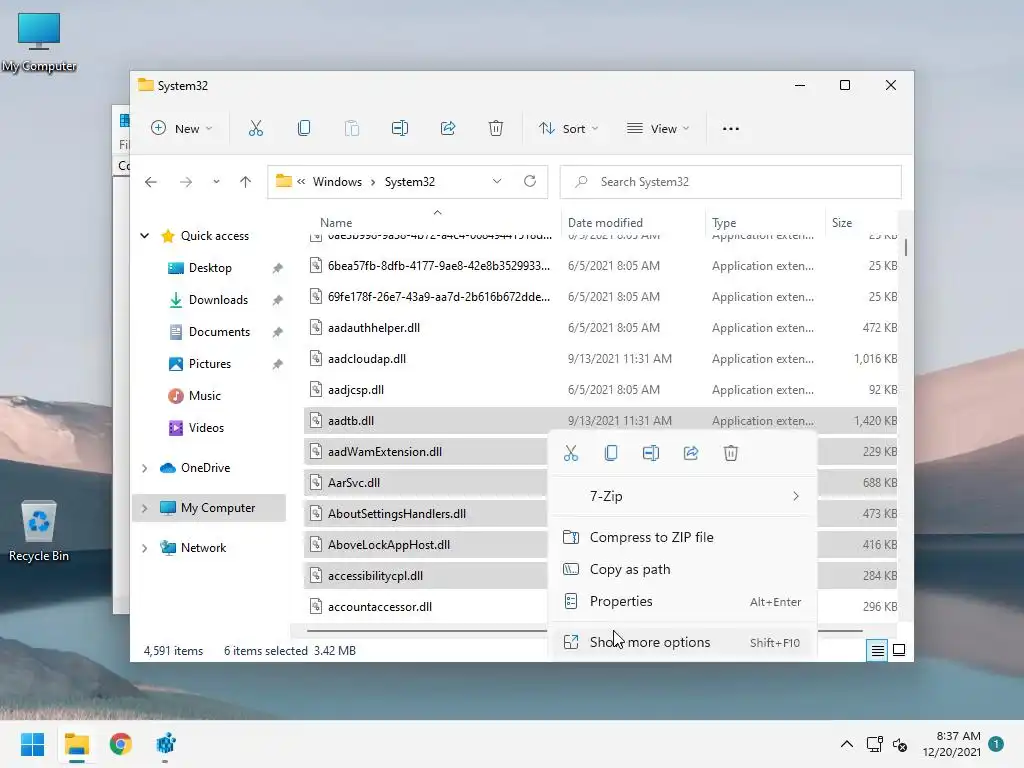The height and width of the screenshot is (768, 1024).
Task: Click Copy icon in context menu
Action: tap(611, 453)
